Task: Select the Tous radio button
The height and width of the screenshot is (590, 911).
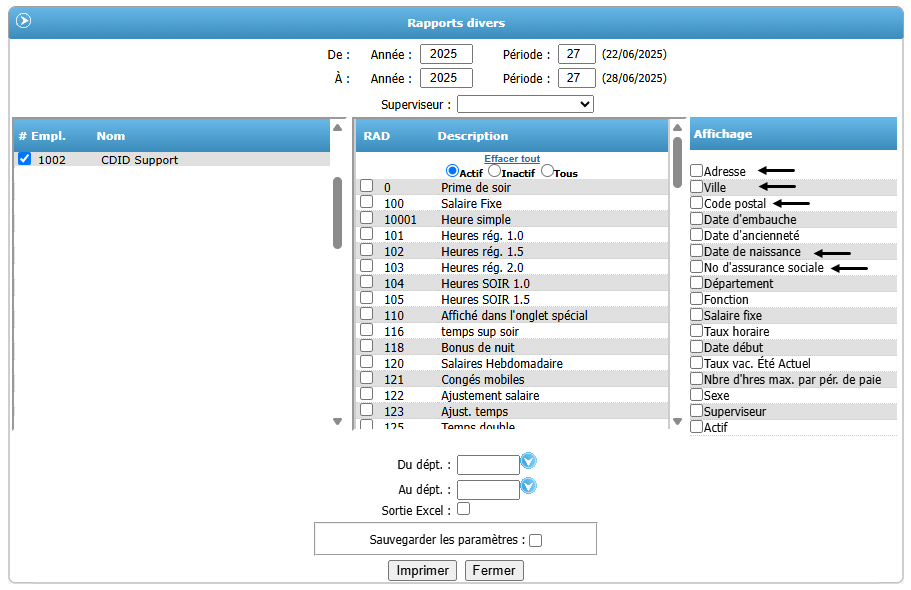Action: [x=547, y=172]
